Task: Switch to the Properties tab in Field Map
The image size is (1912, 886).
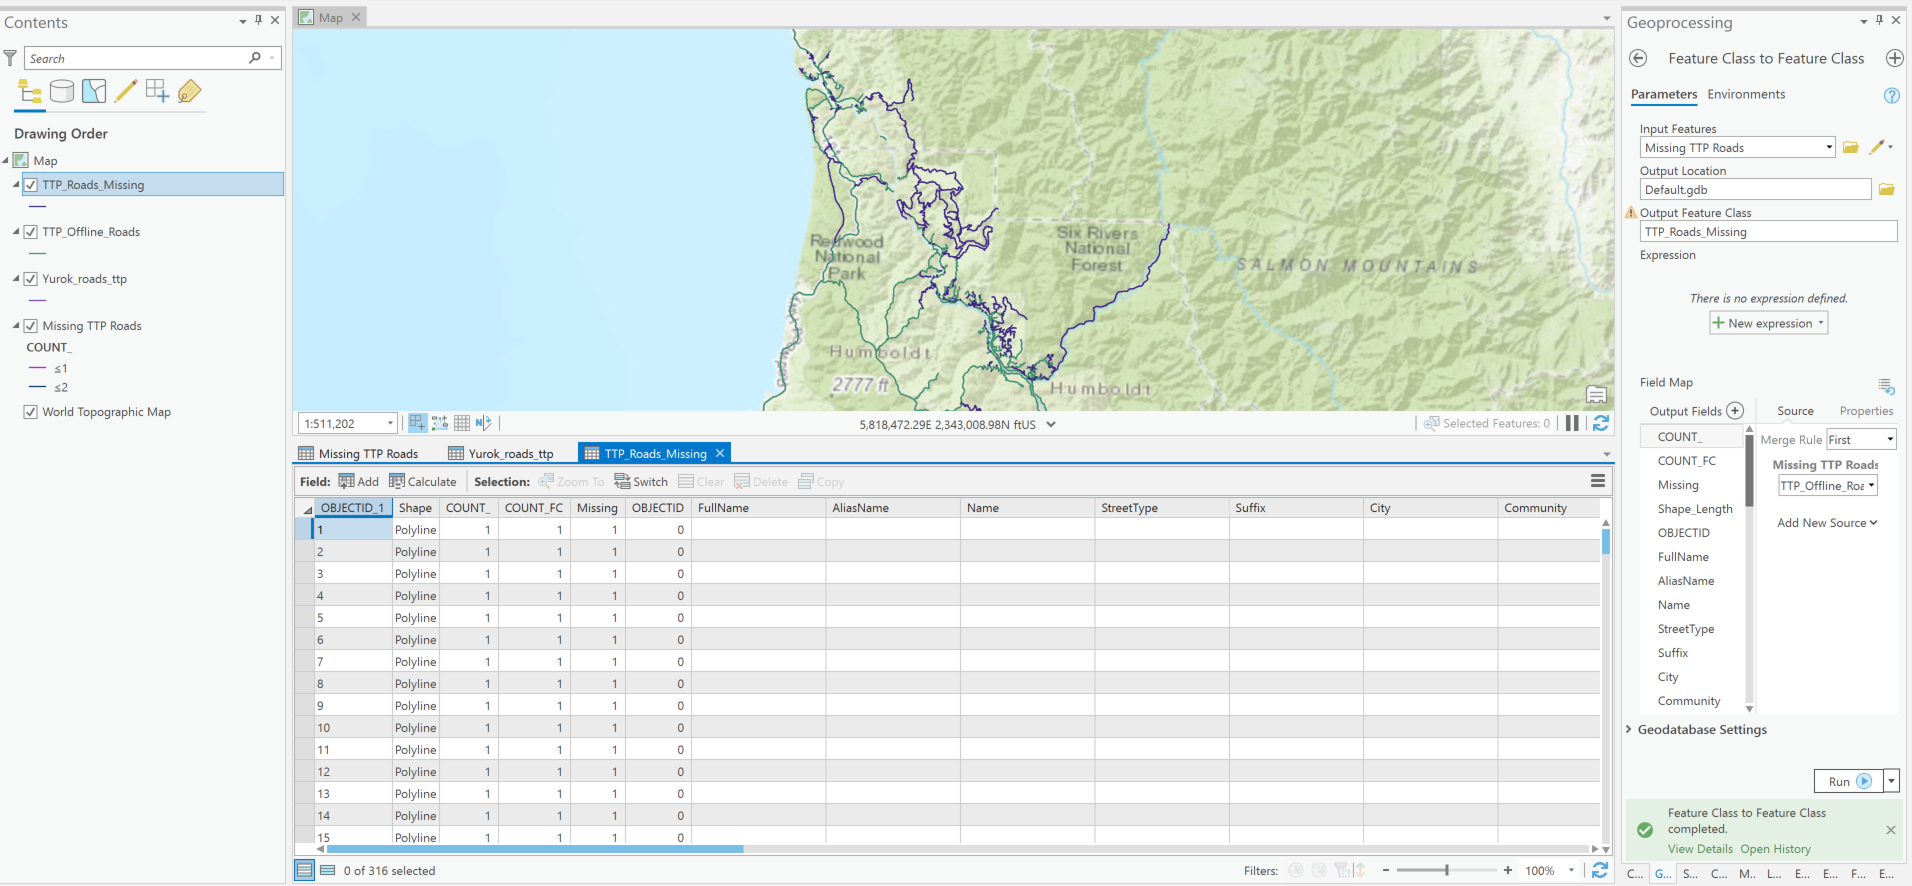Action: click(1866, 411)
